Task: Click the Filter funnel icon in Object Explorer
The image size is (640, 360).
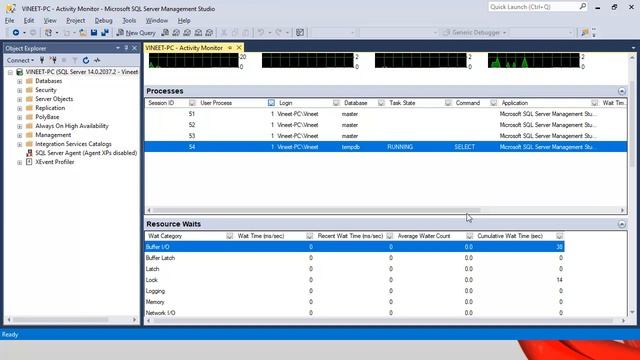Action: 75,60
